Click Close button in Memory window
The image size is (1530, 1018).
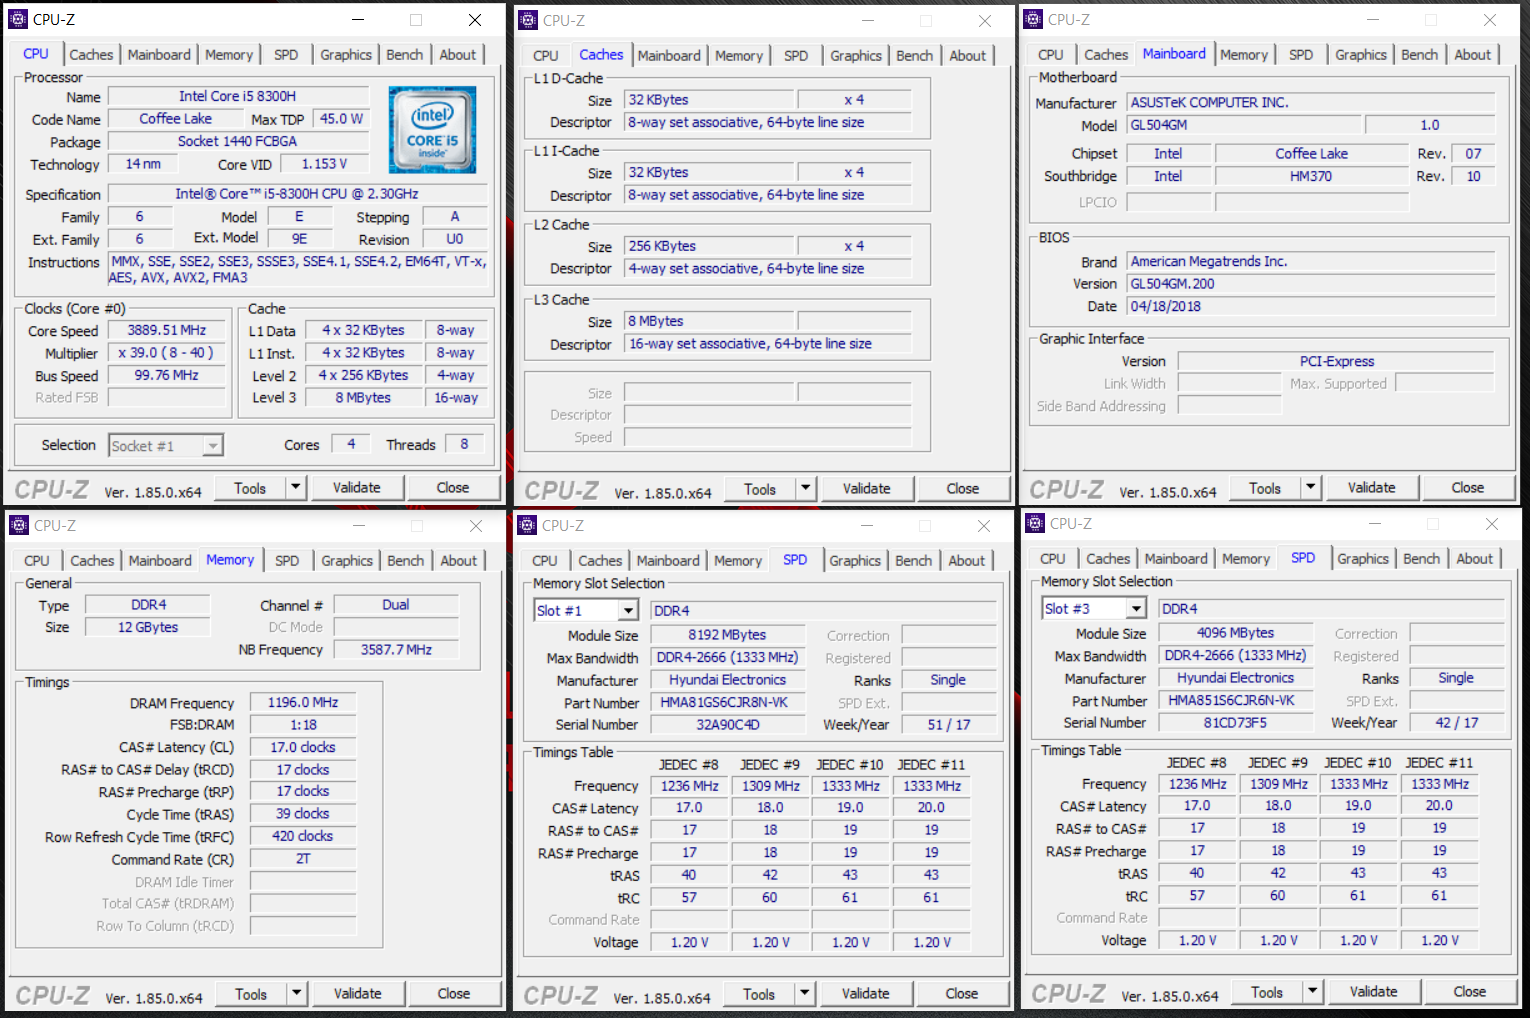(454, 993)
